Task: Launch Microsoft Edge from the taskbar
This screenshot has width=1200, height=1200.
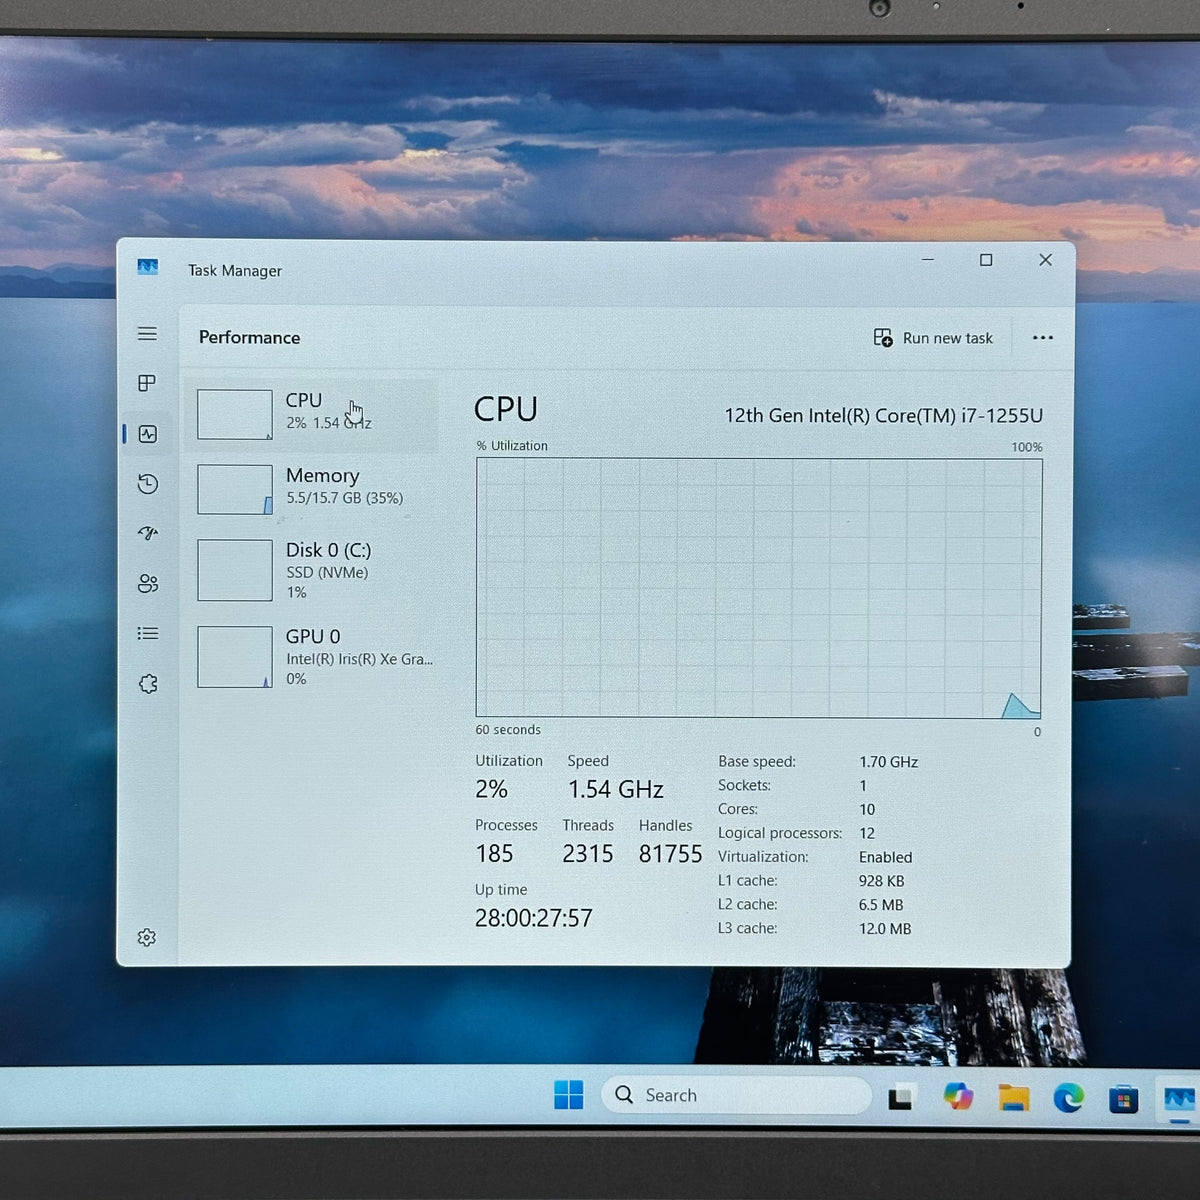Action: [x=1069, y=1098]
